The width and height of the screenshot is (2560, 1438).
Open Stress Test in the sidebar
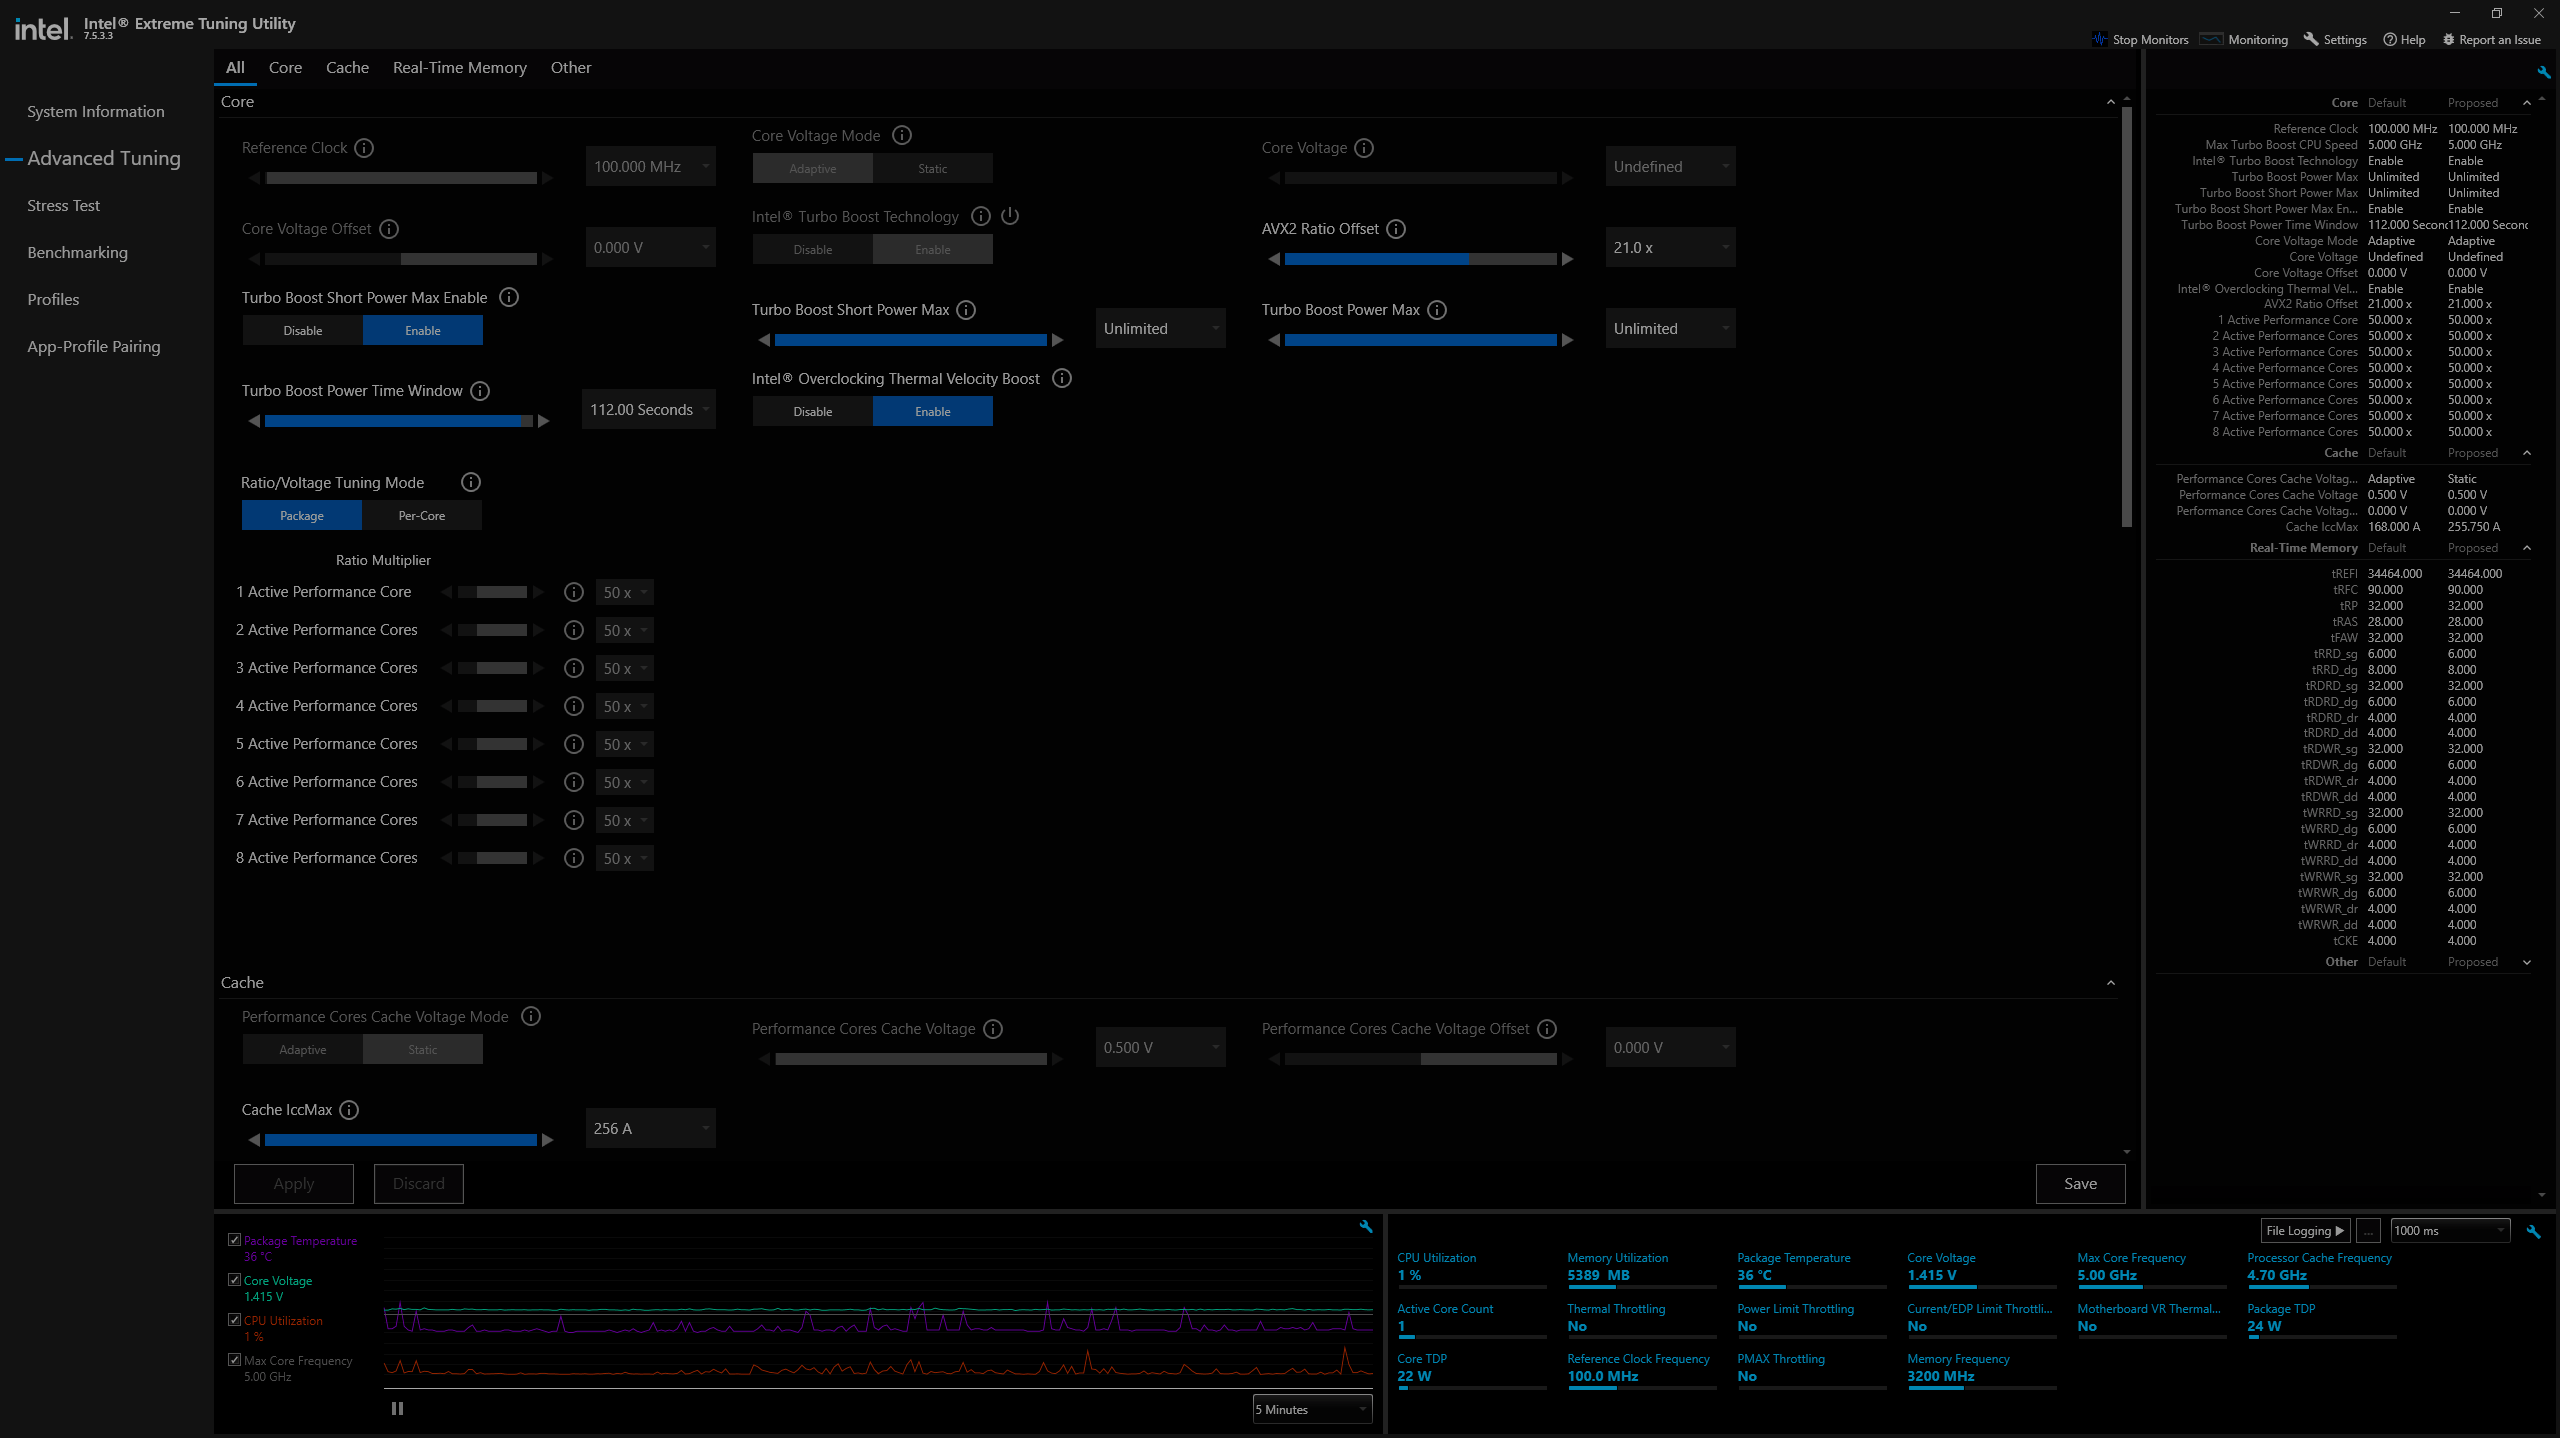63,206
